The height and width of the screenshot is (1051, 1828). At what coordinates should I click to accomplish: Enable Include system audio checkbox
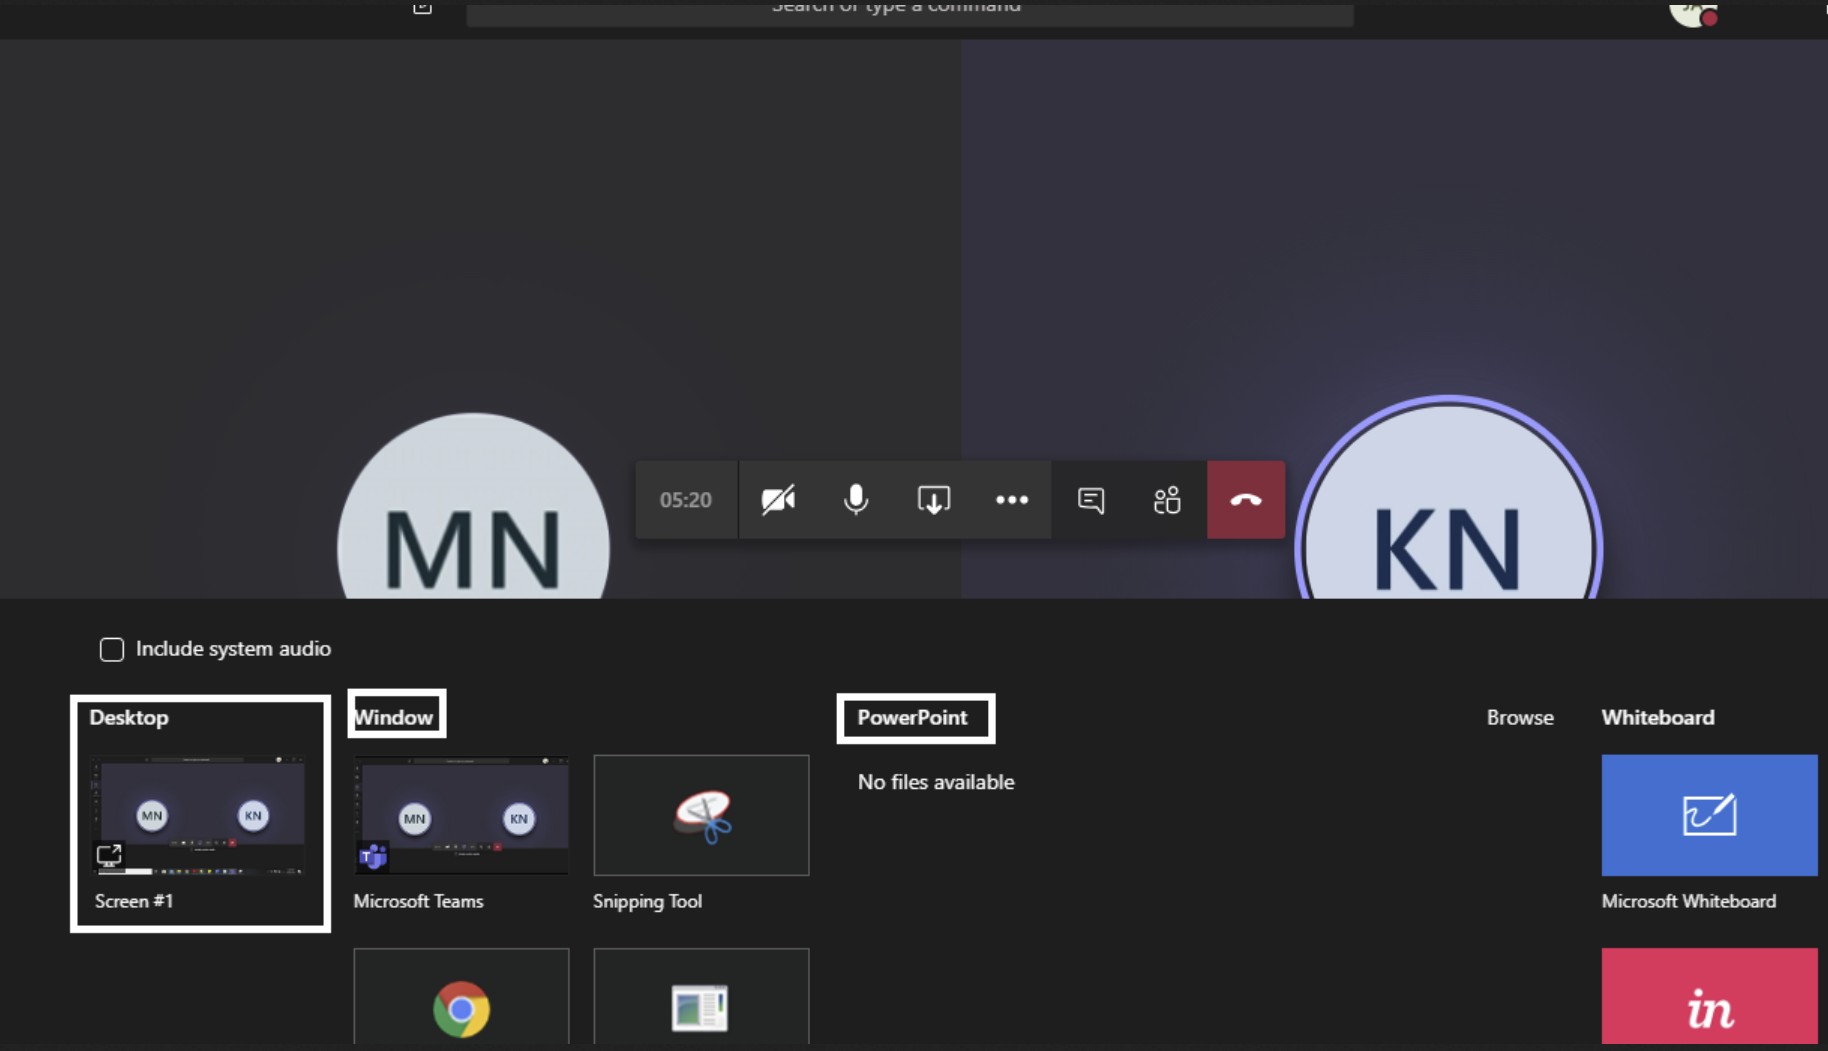point(112,650)
